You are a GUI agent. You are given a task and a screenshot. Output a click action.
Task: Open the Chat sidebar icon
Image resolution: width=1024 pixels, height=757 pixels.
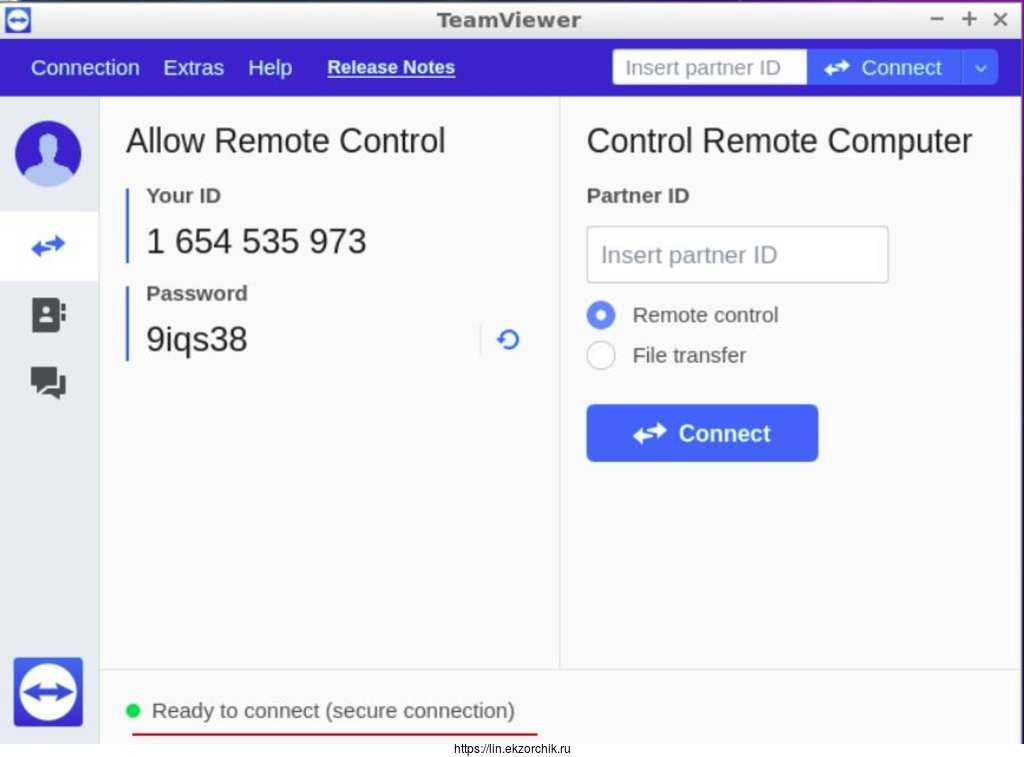point(48,382)
